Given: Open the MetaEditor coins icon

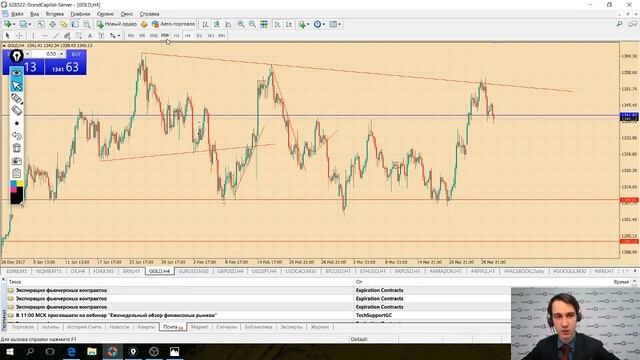Looking at the screenshot, I should pos(144,24).
